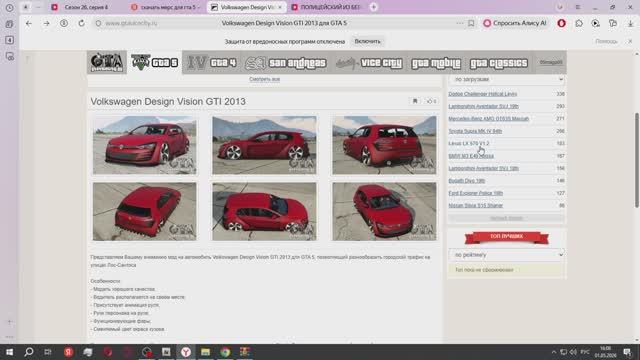The height and width of the screenshot is (360, 640).
Task: Open the Lexus LX 570 V1.2 link
Action: click(469, 143)
